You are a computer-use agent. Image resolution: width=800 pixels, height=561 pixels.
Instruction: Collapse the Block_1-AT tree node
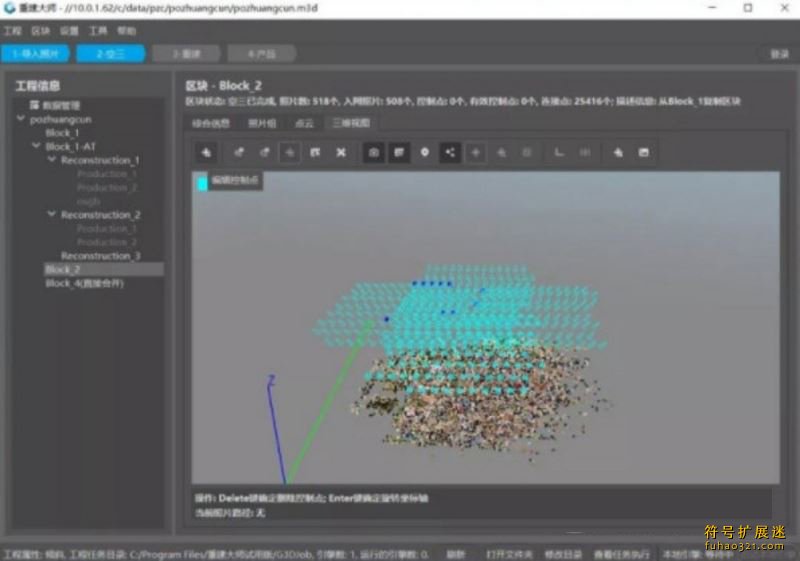point(37,146)
